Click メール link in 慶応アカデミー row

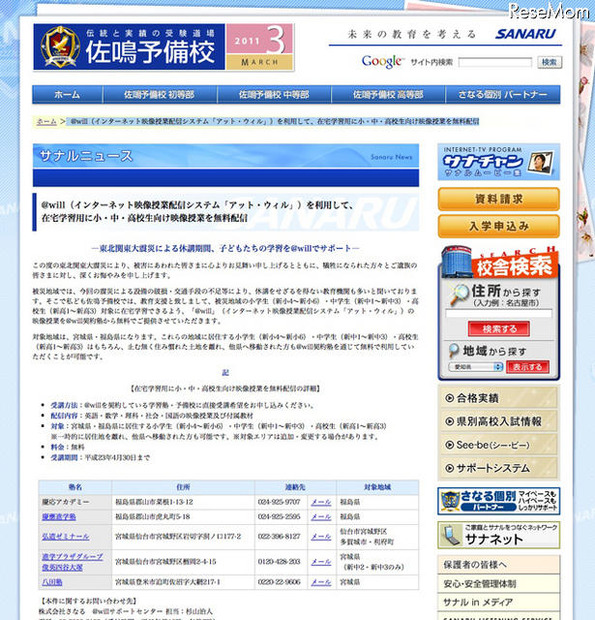point(321,502)
